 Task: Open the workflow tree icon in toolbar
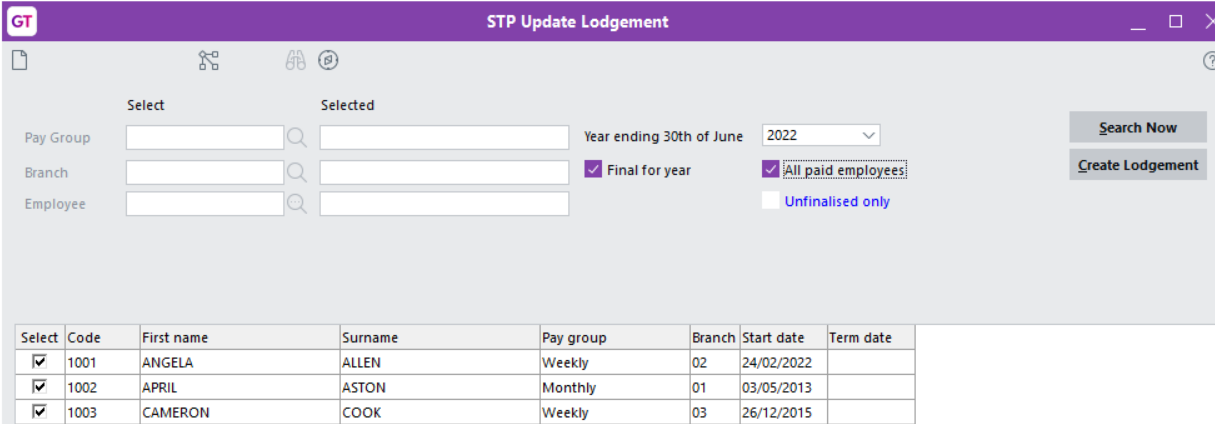[x=208, y=61]
